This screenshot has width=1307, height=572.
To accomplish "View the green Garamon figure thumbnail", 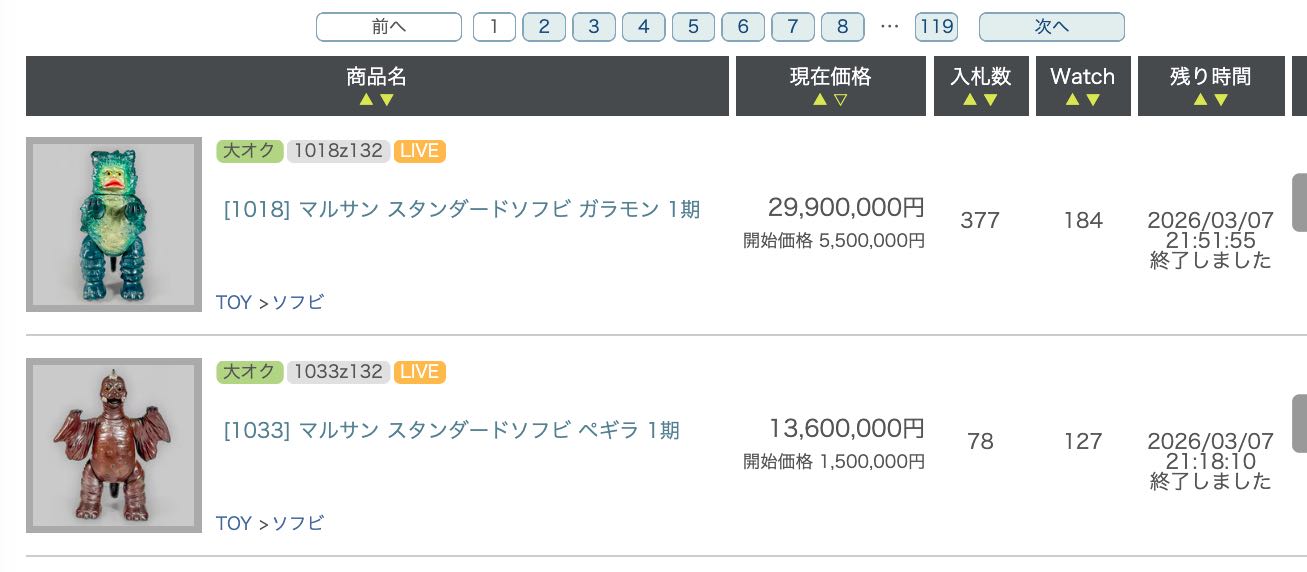I will [x=114, y=224].
